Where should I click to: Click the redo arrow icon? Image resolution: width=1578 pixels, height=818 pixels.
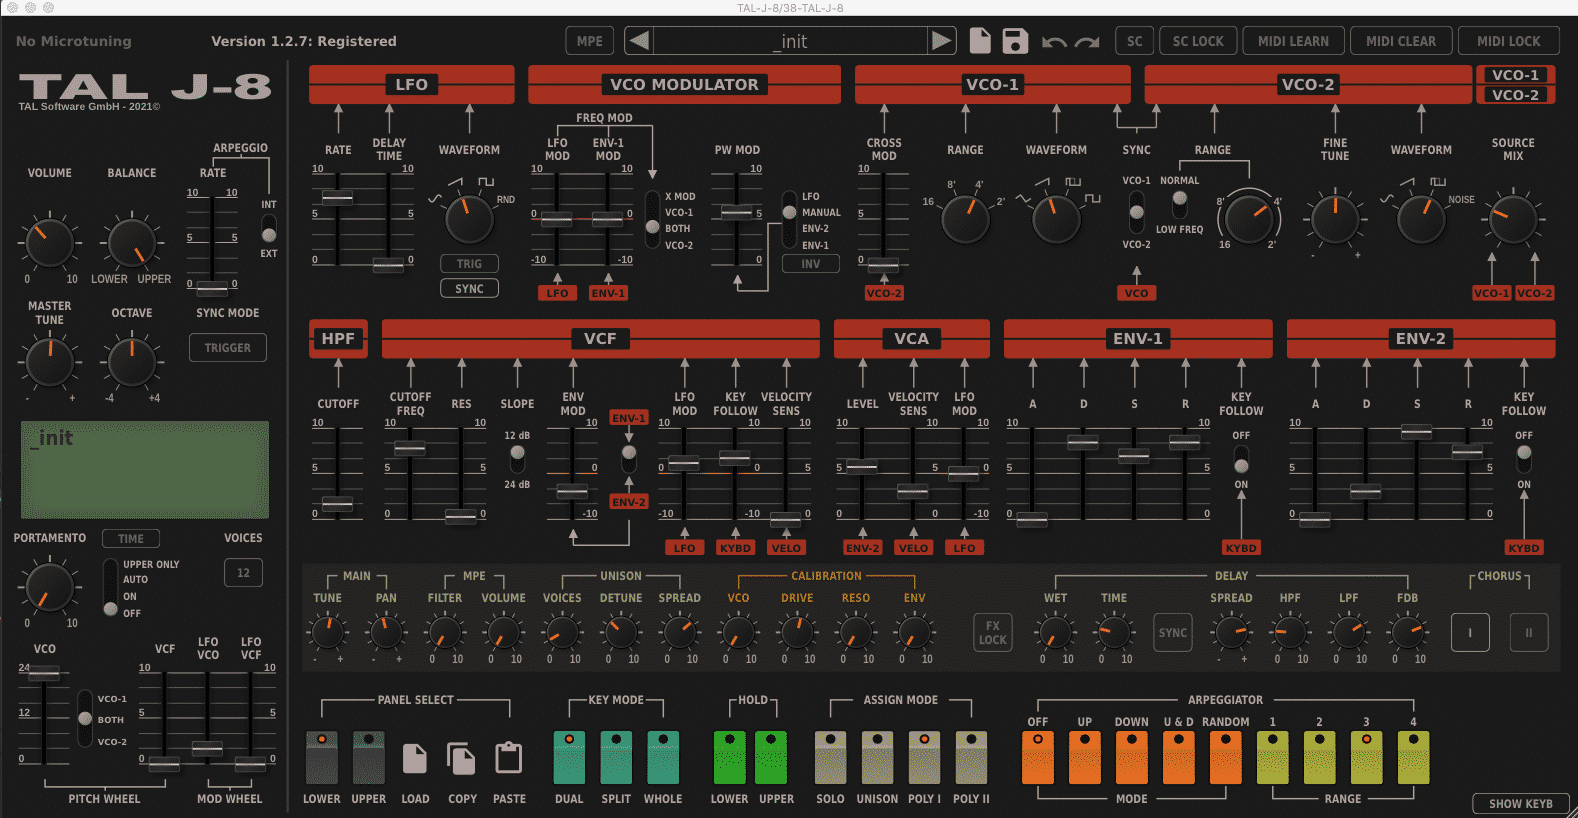[x=1087, y=42]
